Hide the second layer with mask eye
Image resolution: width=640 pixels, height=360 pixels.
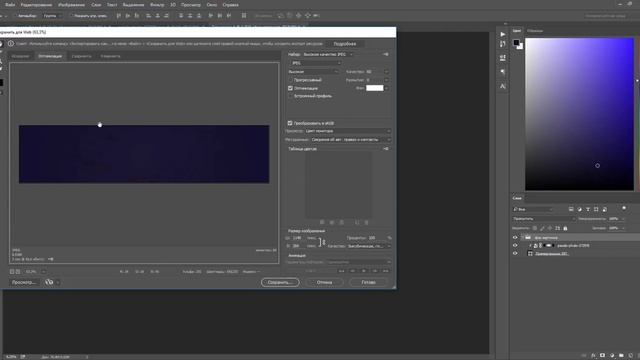(x=515, y=246)
